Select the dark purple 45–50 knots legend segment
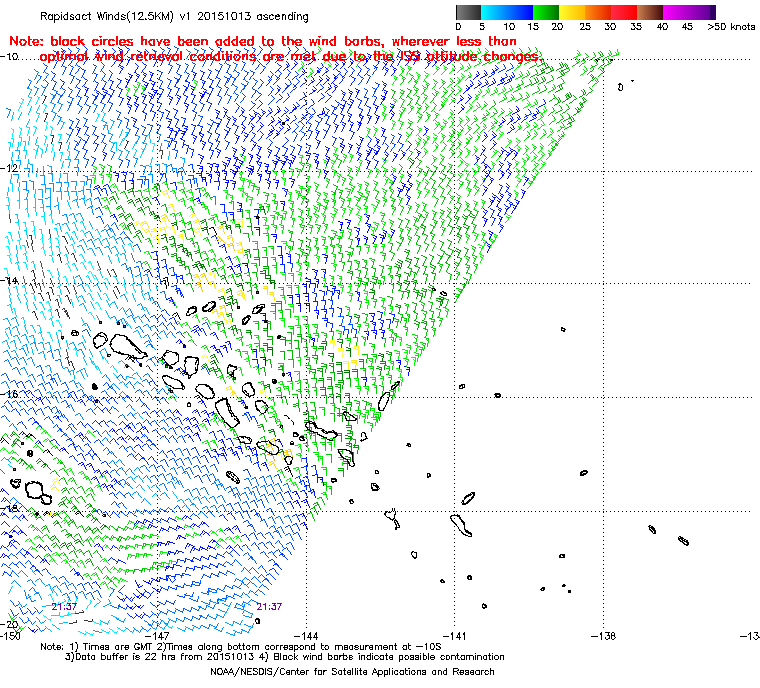The height and width of the screenshot is (688, 760). pos(703,12)
